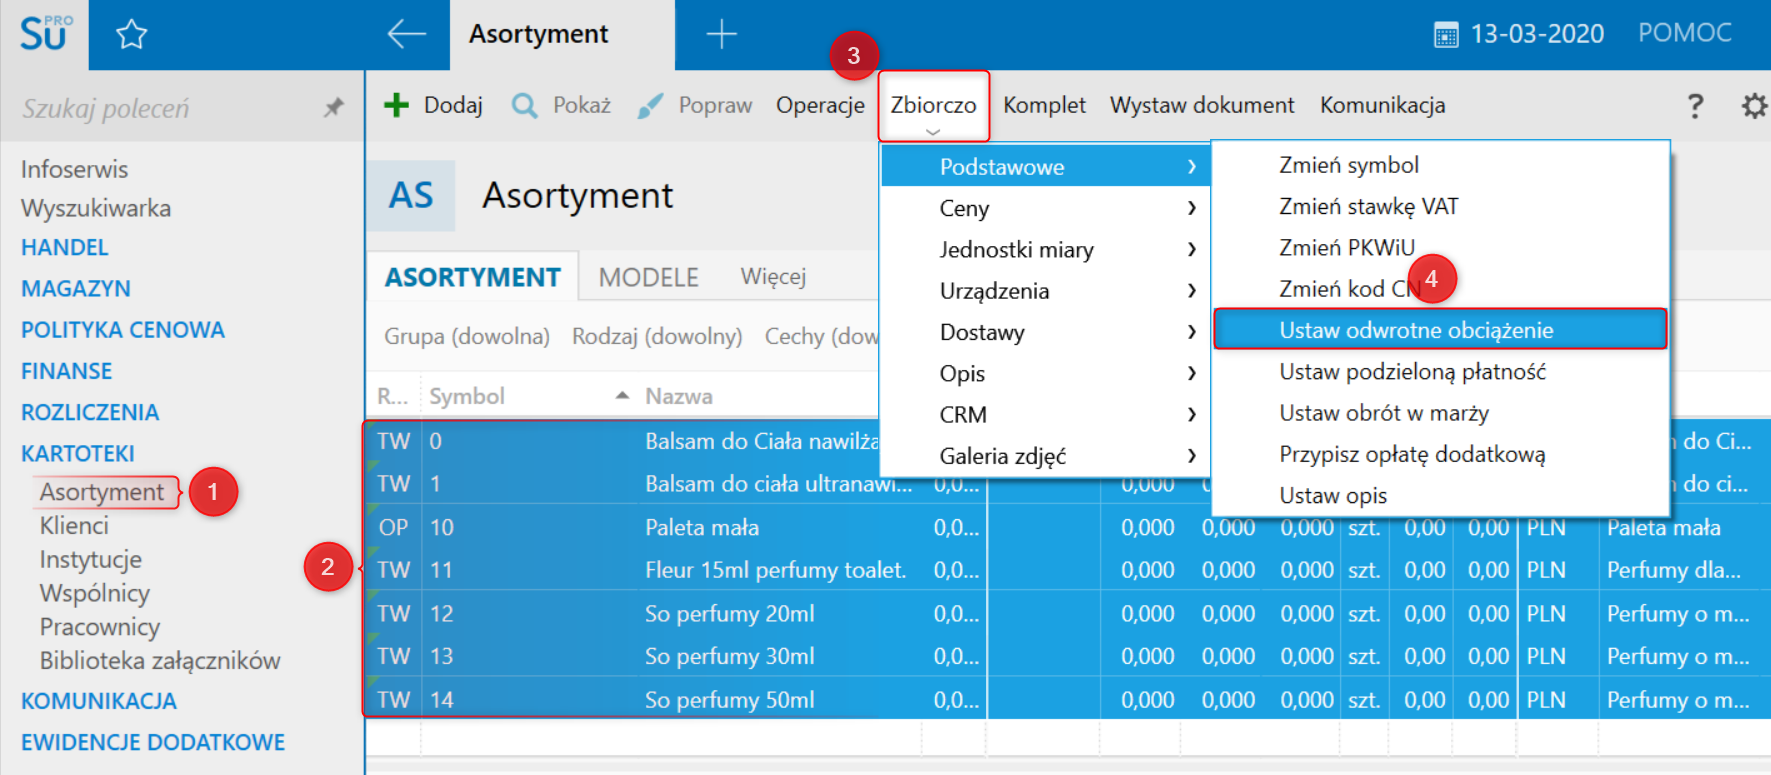Switch to the ASORTYMENT tab
The image size is (1771, 775).
pyautogui.click(x=472, y=277)
